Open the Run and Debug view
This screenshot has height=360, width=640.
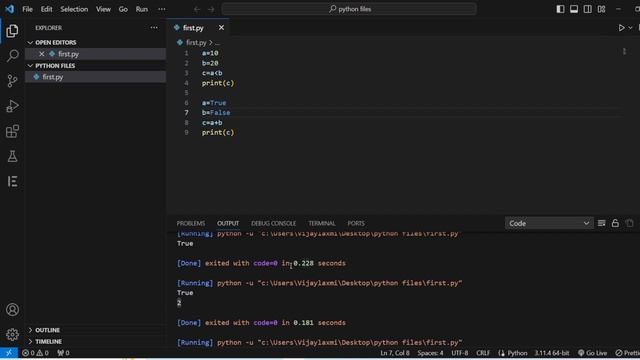click(x=12, y=106)
